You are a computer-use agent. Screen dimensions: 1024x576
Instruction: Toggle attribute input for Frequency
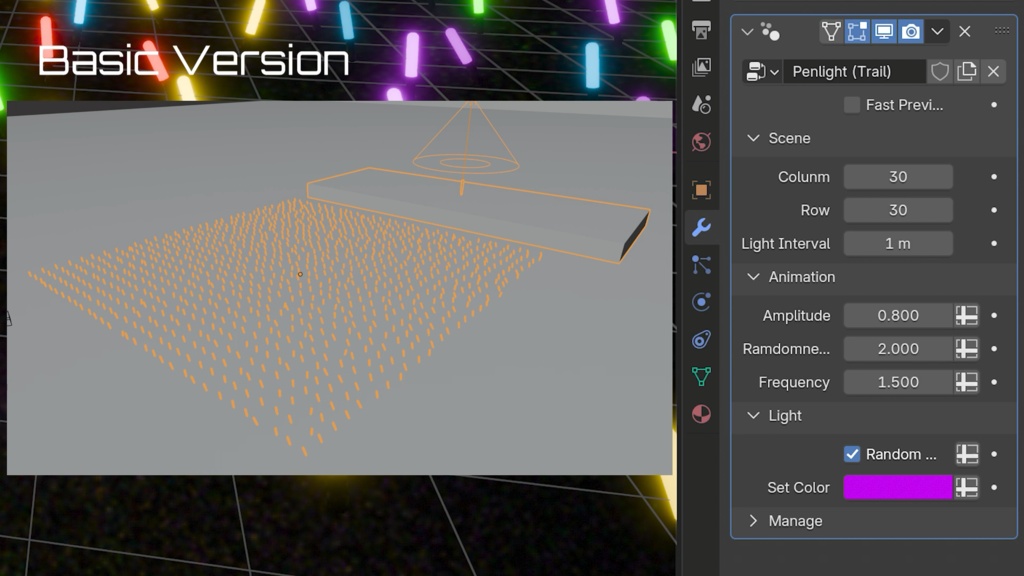pyautogui.click(x=967, y=382)
